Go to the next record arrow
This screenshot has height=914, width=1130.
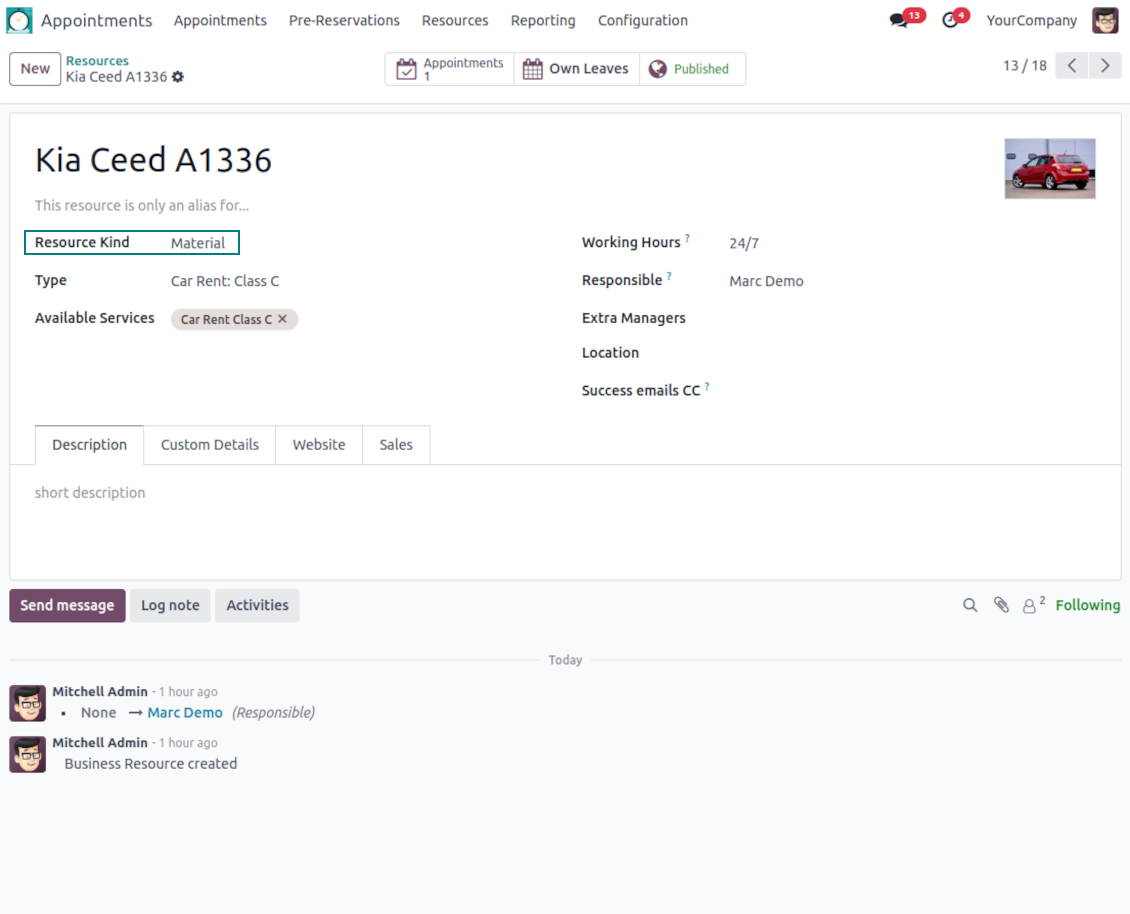[x=1105, y=66]
